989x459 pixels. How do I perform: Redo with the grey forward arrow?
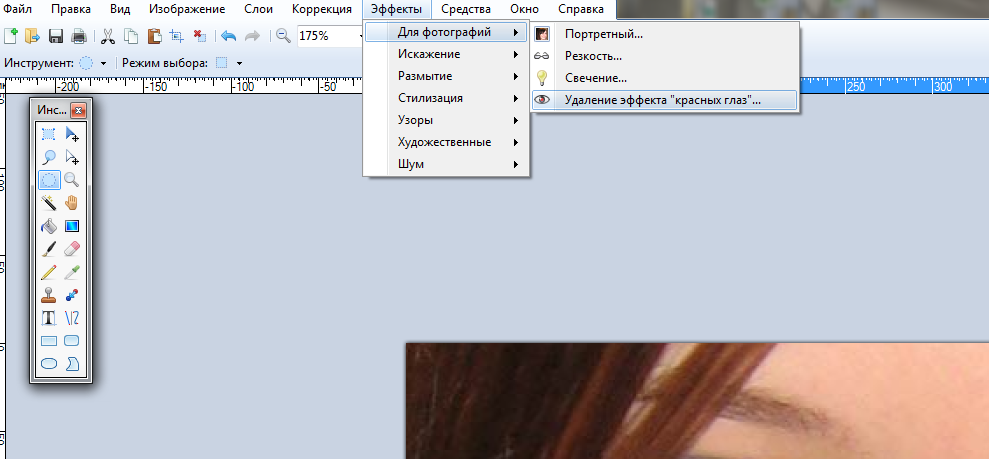[252, 36]
